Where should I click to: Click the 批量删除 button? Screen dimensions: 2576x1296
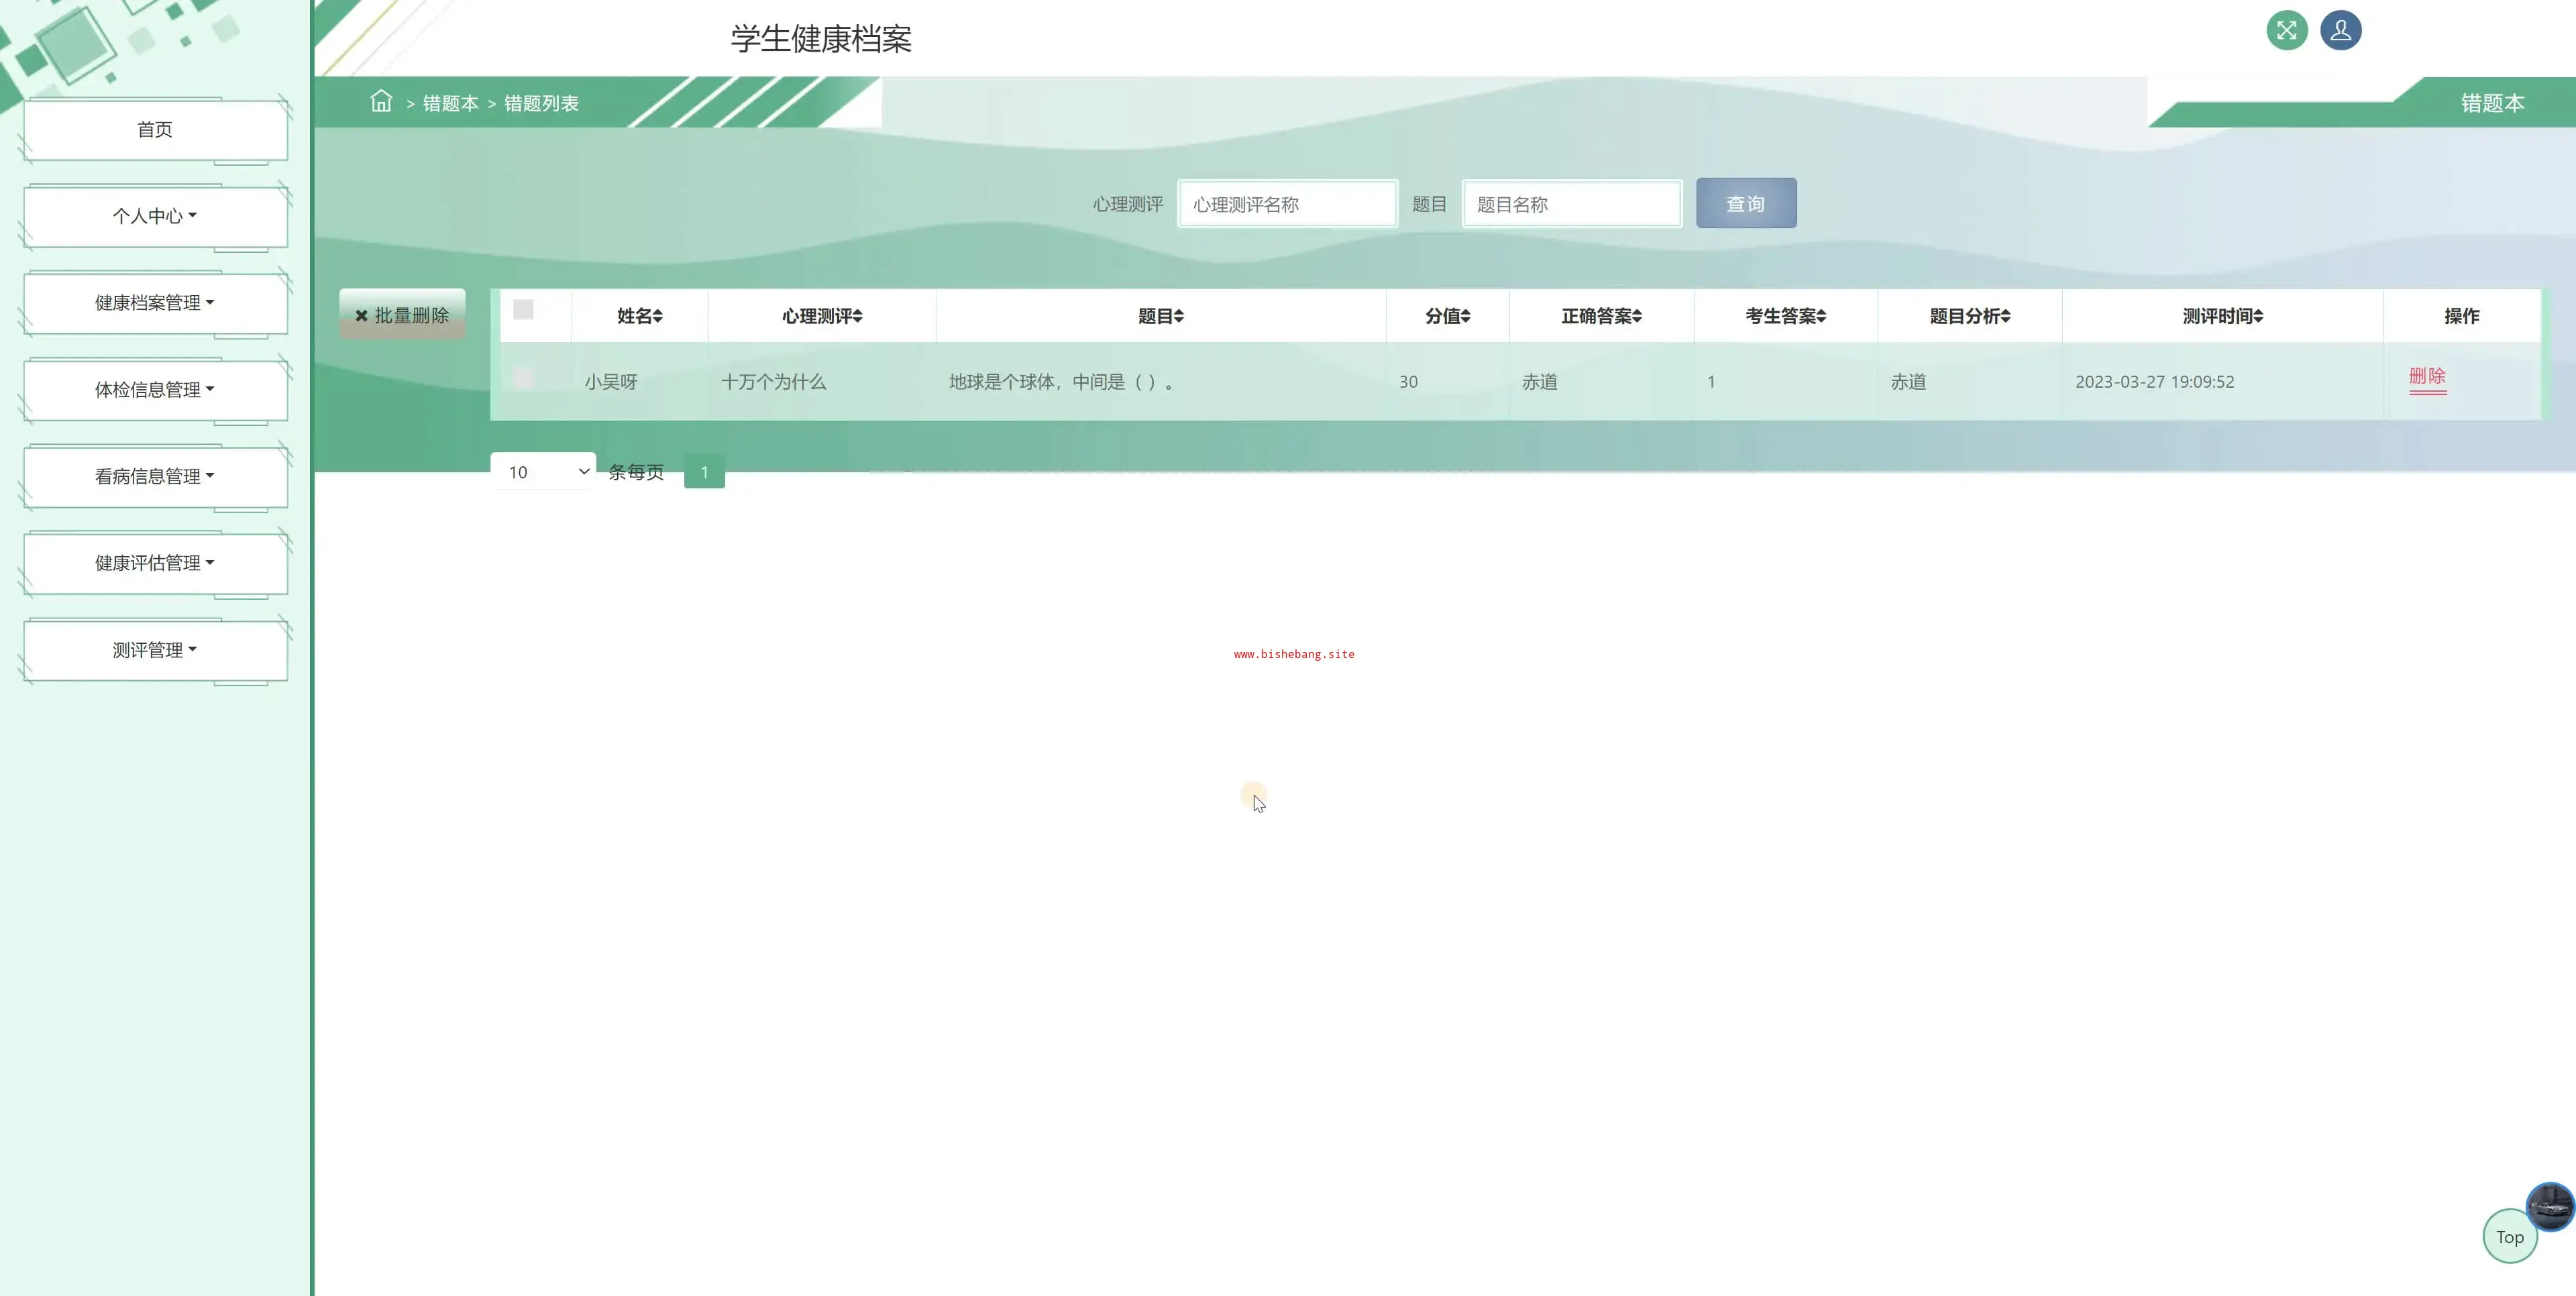coord(402,316)
